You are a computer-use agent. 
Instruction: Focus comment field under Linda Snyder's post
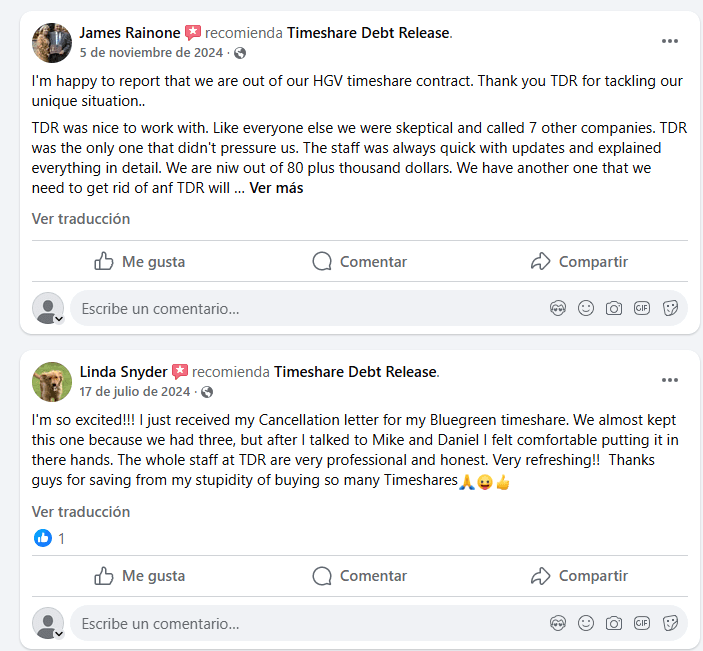point(300,623)
